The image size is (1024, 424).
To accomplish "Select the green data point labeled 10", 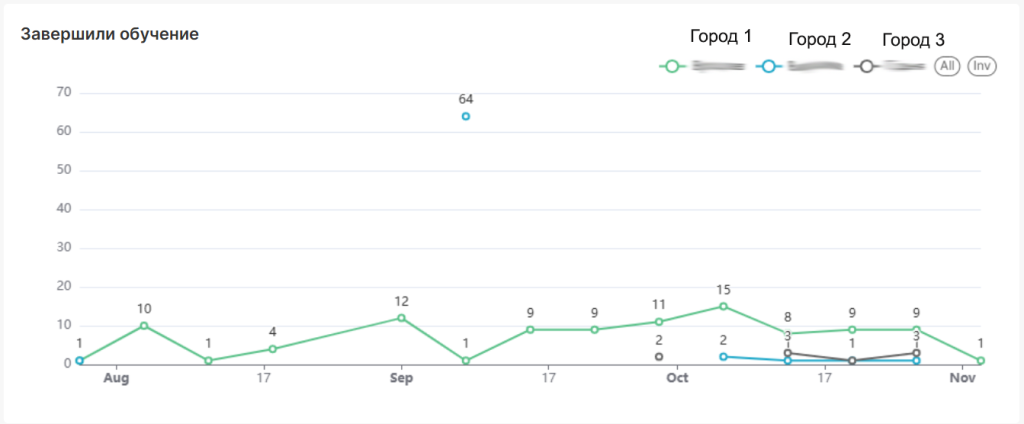I will coord(144,325).
